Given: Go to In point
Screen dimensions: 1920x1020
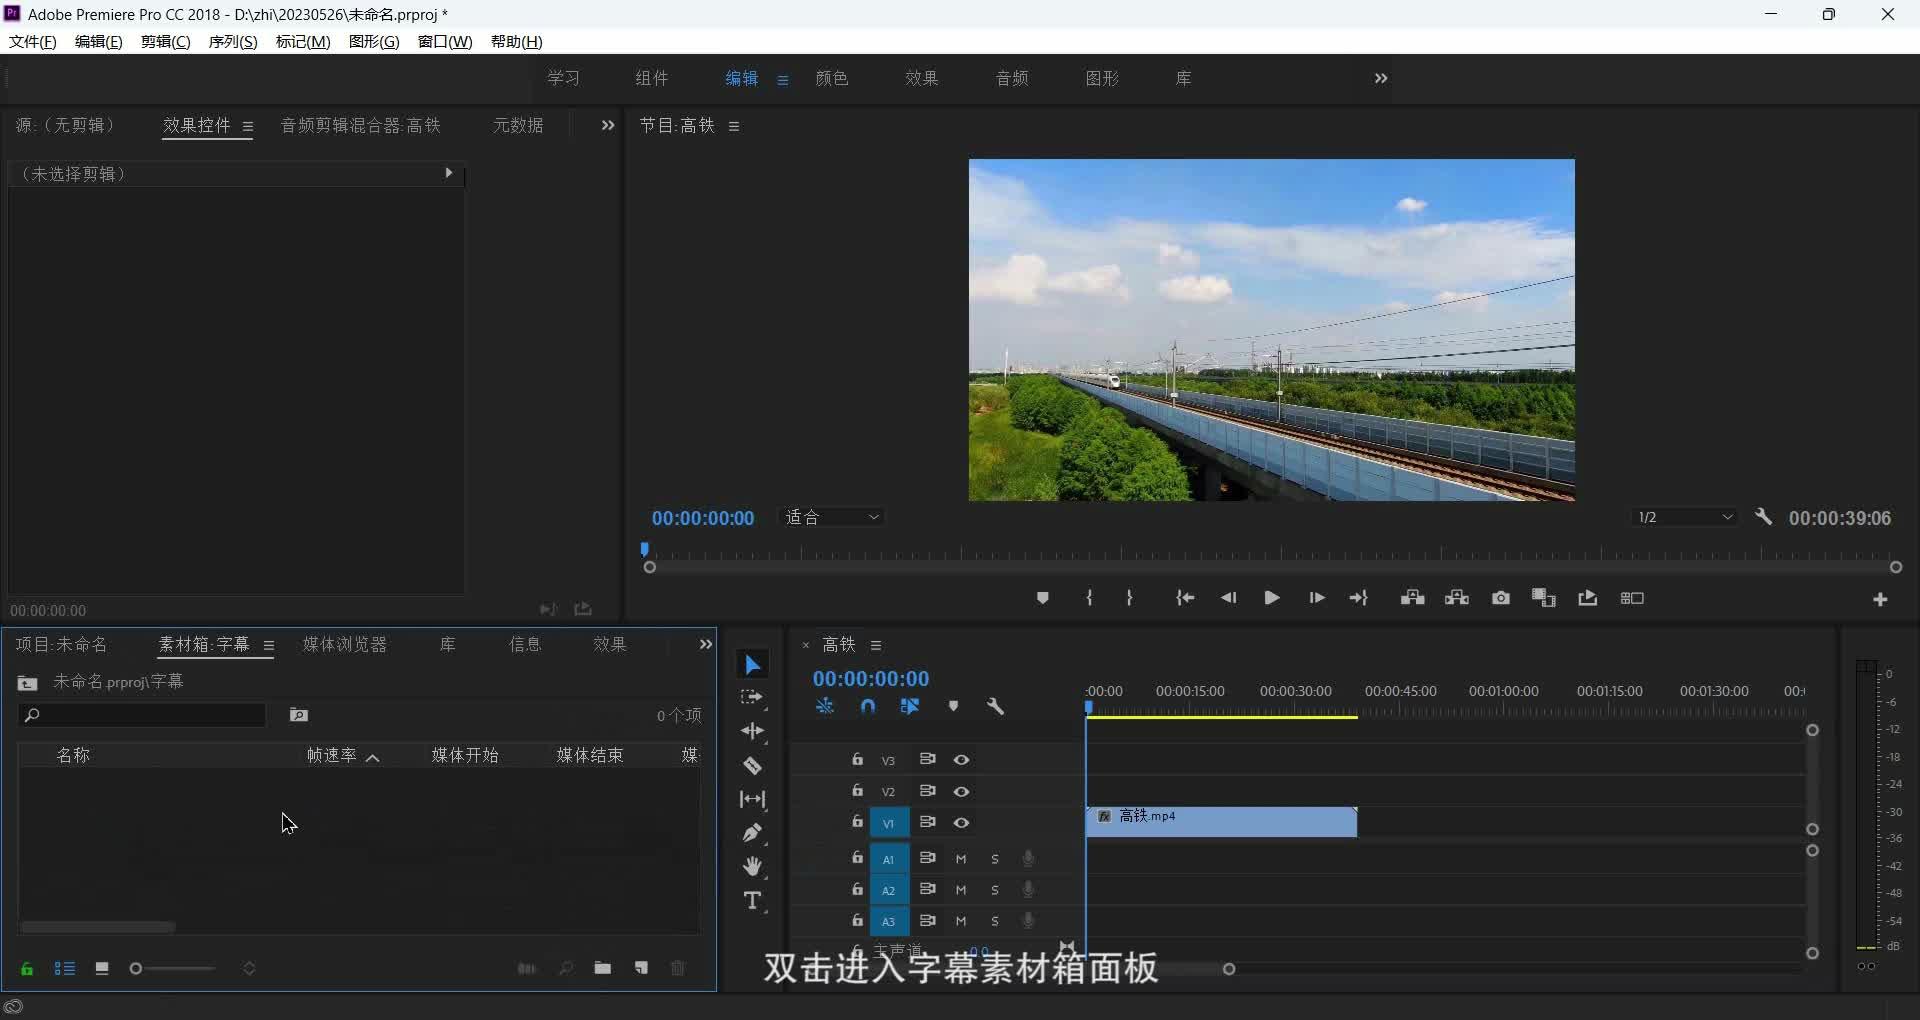Looking at the screenshot, I should pyautogui.click(x=1185, y=598).
